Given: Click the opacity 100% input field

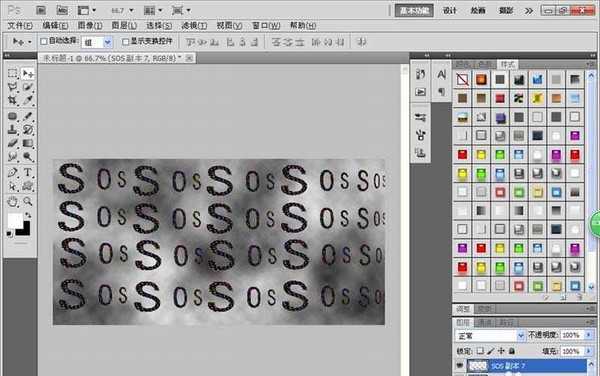Looking at the screenshot, I should [572, 335].
